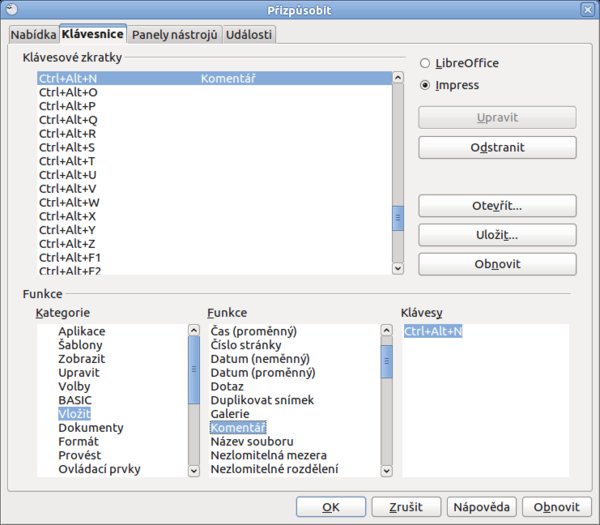600x525 pixels.
Task: Choose Formát in the Kategorie list
Action: click(78, 442)
